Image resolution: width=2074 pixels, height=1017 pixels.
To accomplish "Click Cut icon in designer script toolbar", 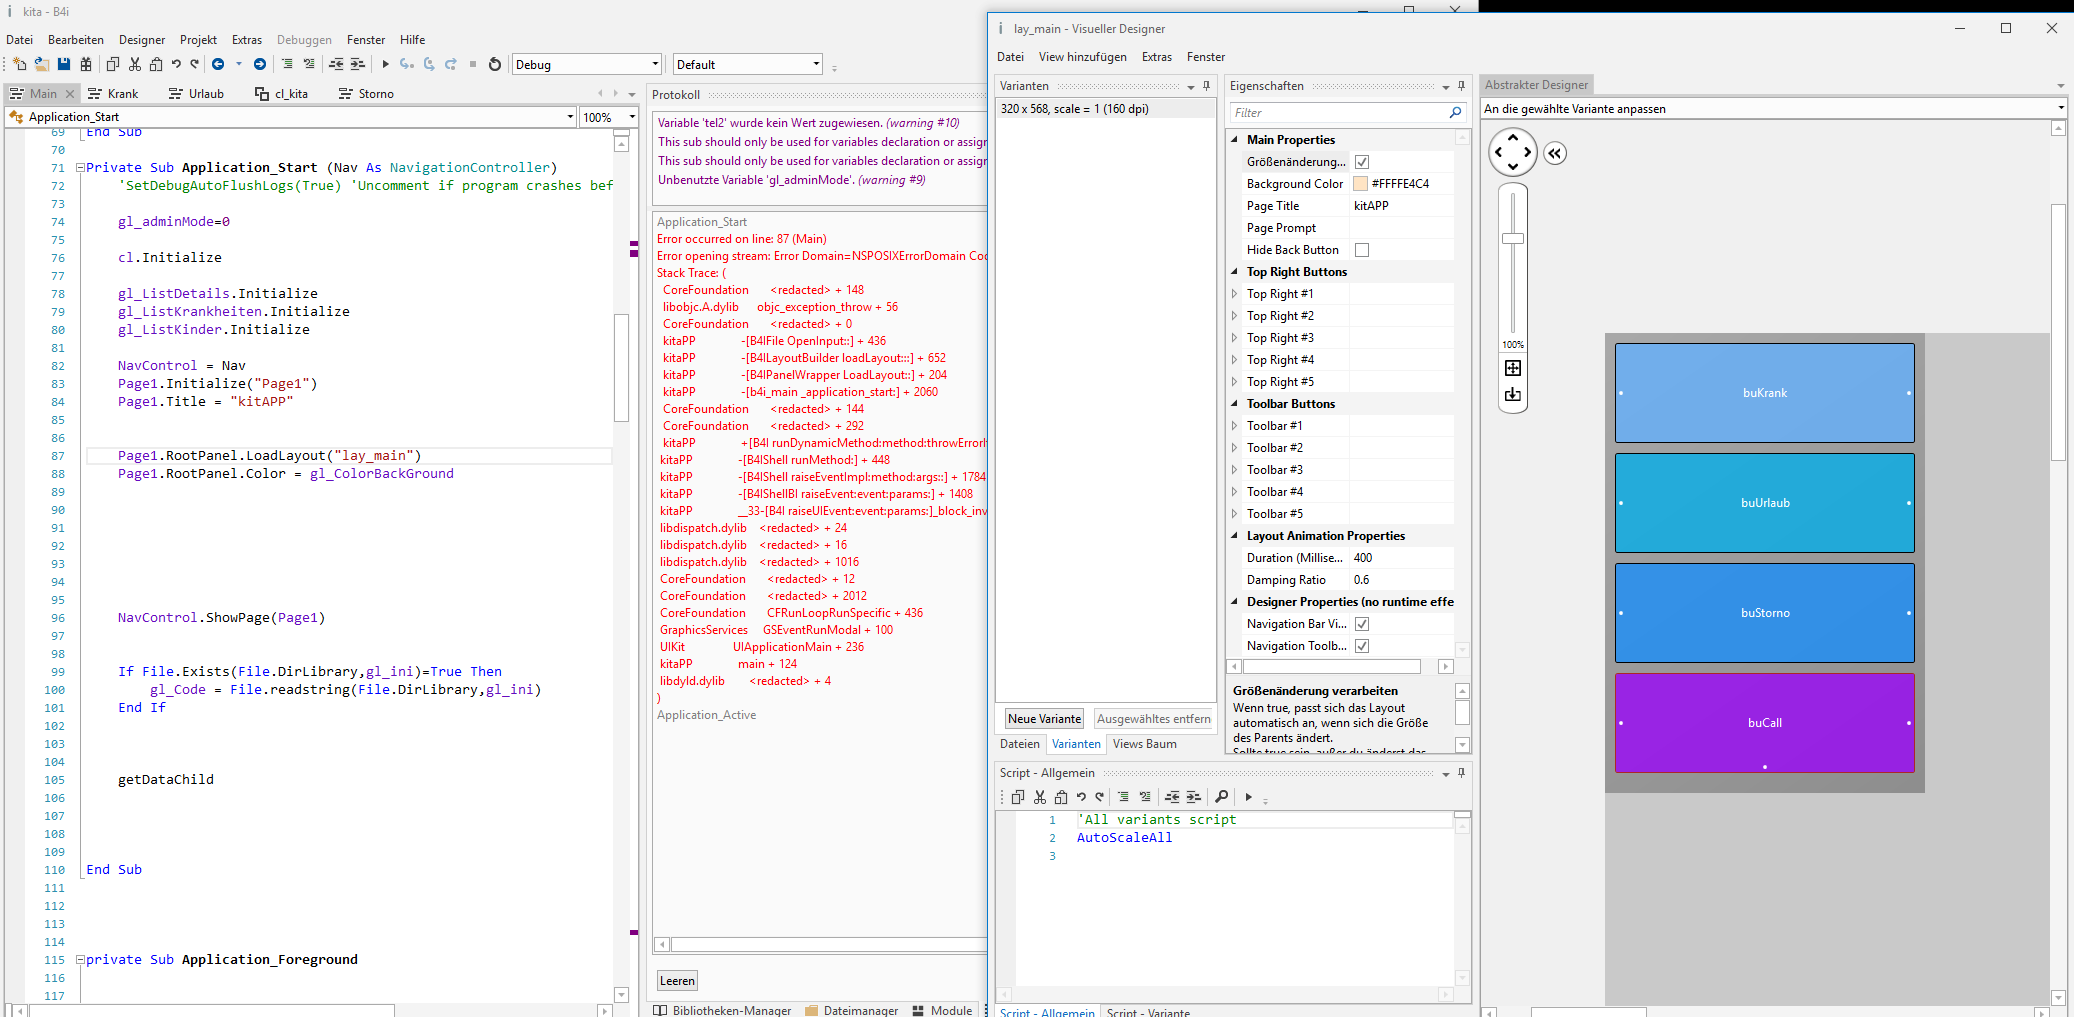I will point(1040,797).
